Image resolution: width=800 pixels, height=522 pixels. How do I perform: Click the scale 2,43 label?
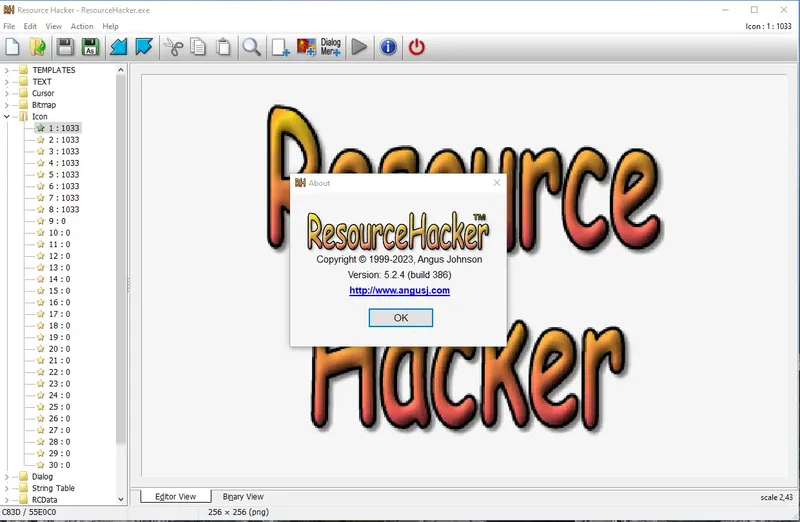[x=777, y=497]
